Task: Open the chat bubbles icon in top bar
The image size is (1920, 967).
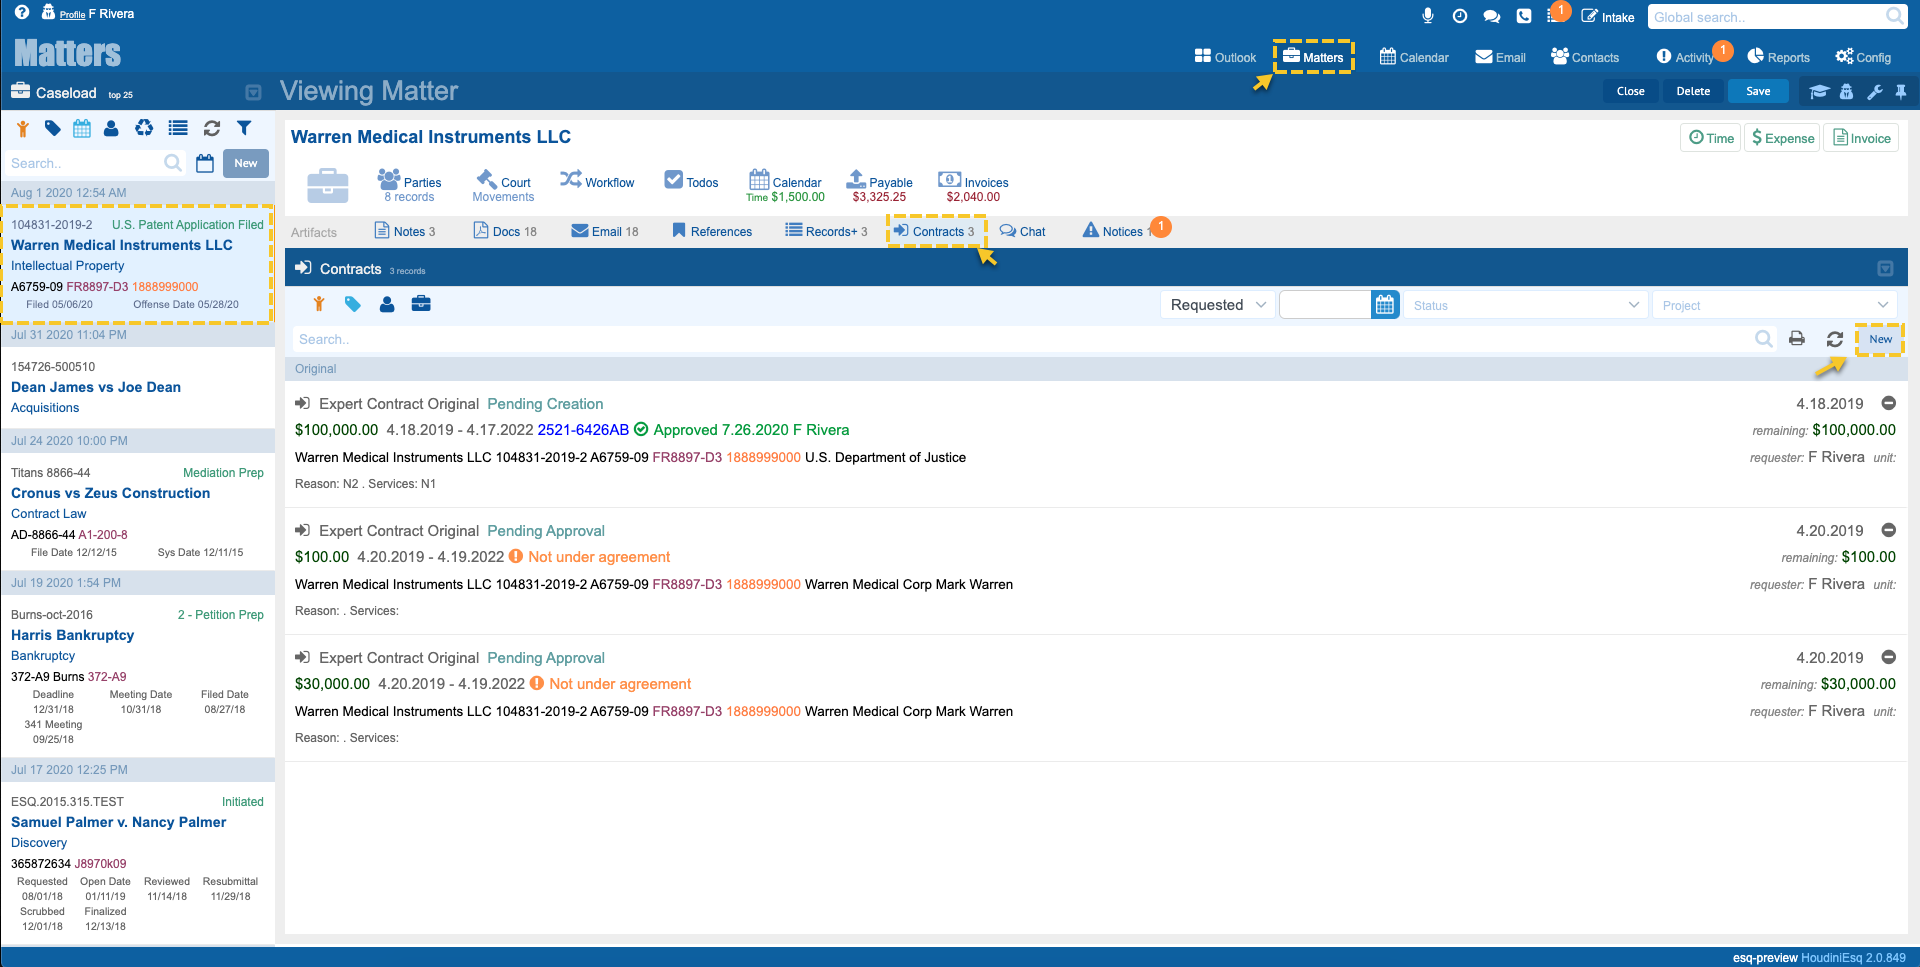Action: [1491, 16]
